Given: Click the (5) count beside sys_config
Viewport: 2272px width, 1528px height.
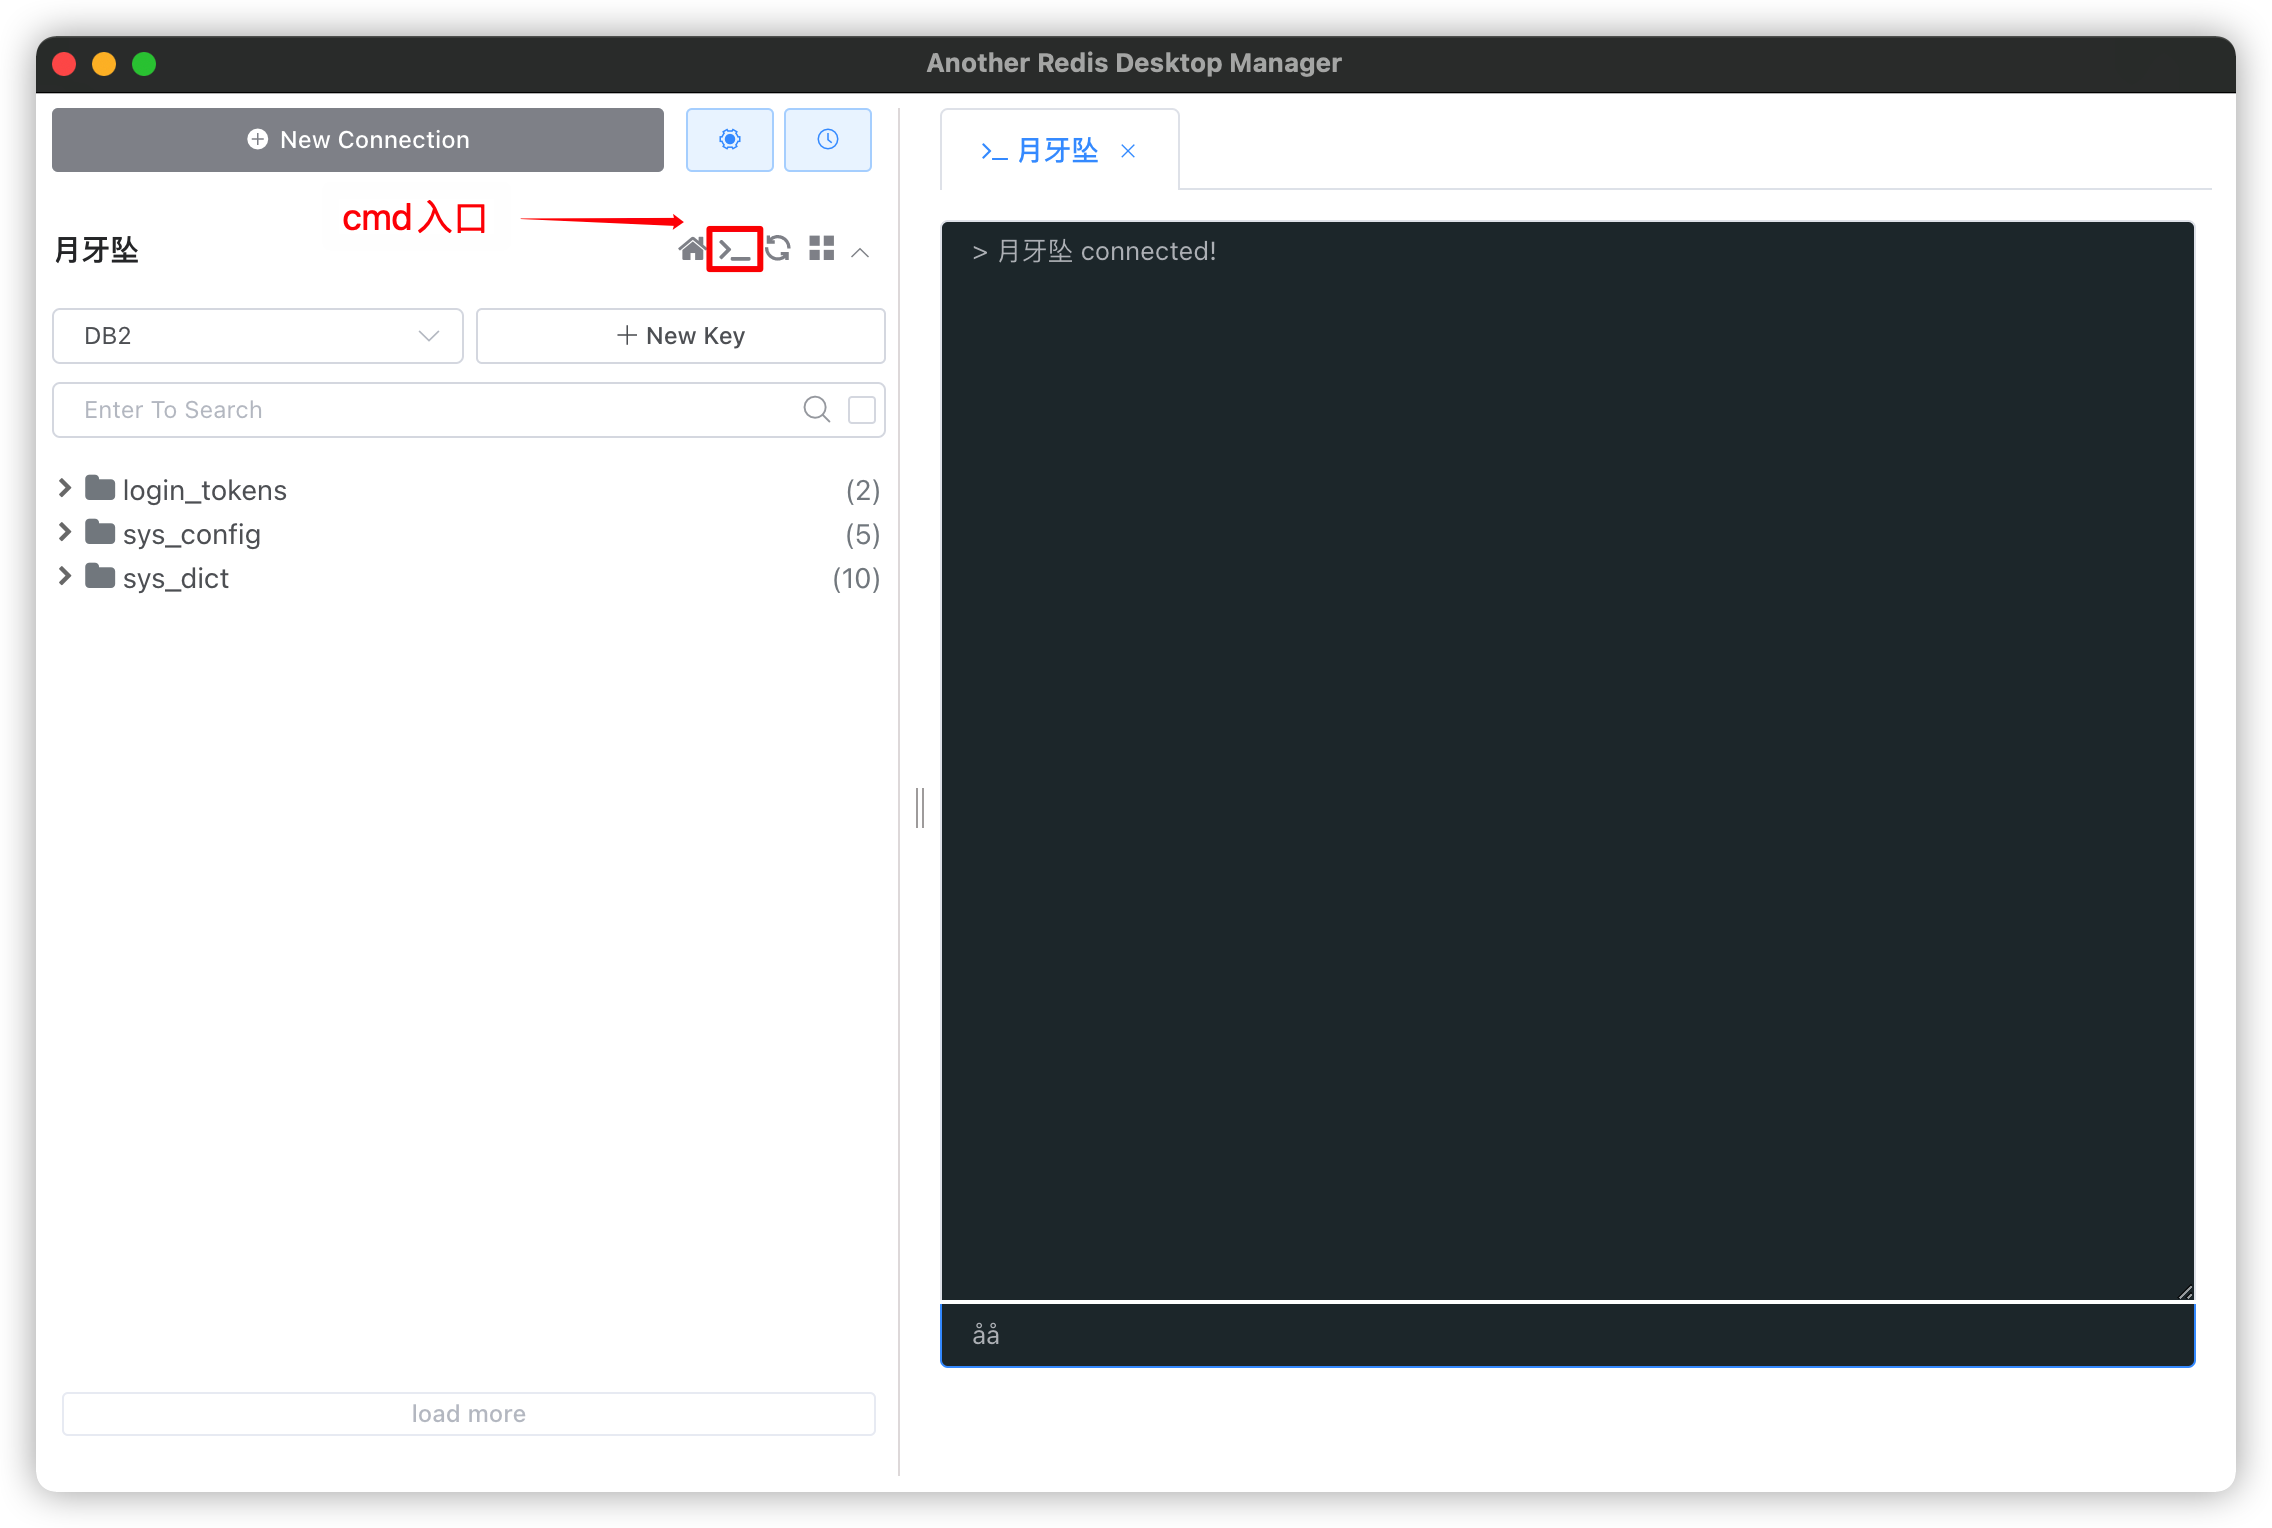Looking at the screenshot, I should click(x=863, y=534).
